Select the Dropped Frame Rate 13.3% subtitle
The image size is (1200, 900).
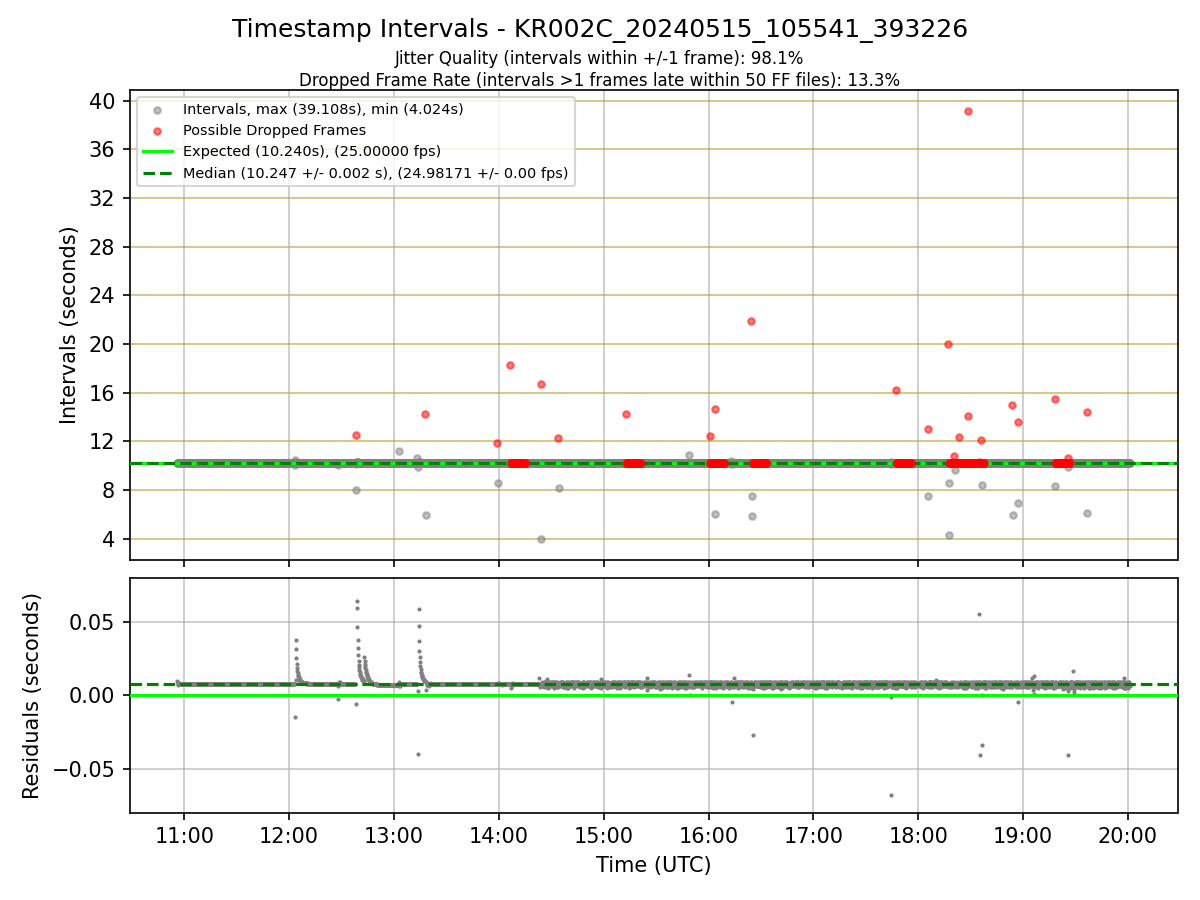[x=599, y=80]
